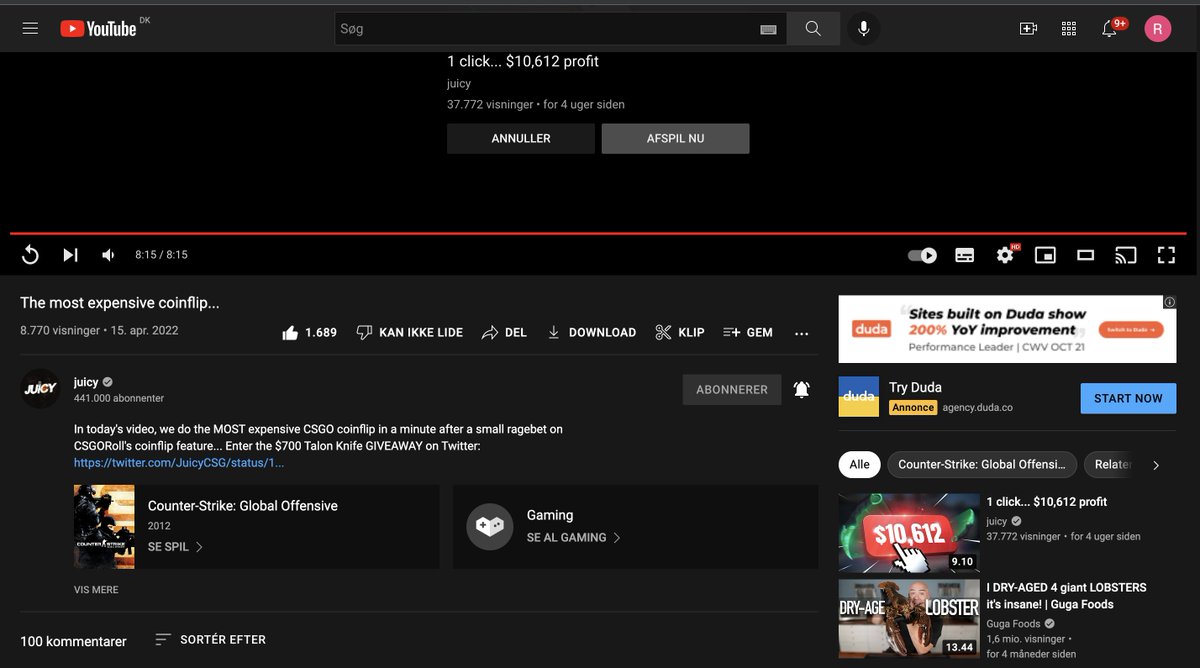Open more actions three-dot menu
Viewport: 1200px width, 668px height.
pos(801,333)
